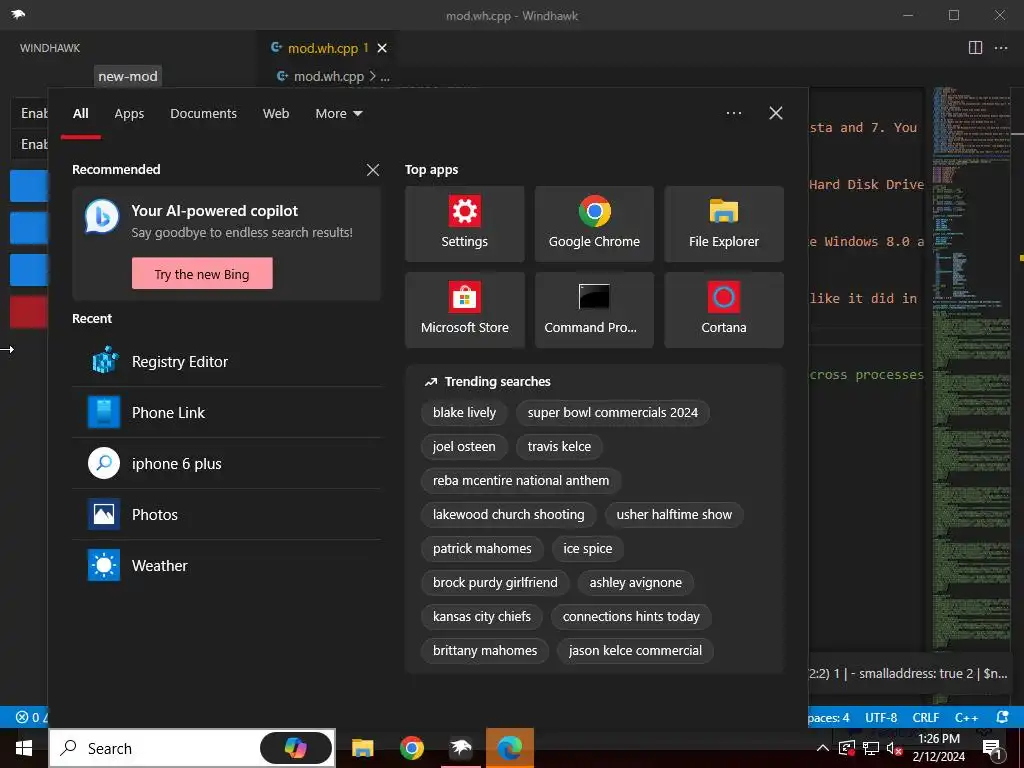Select the All search tab
The height and width of the screenshot is (768, 1024).
click(x=80, y=114)
